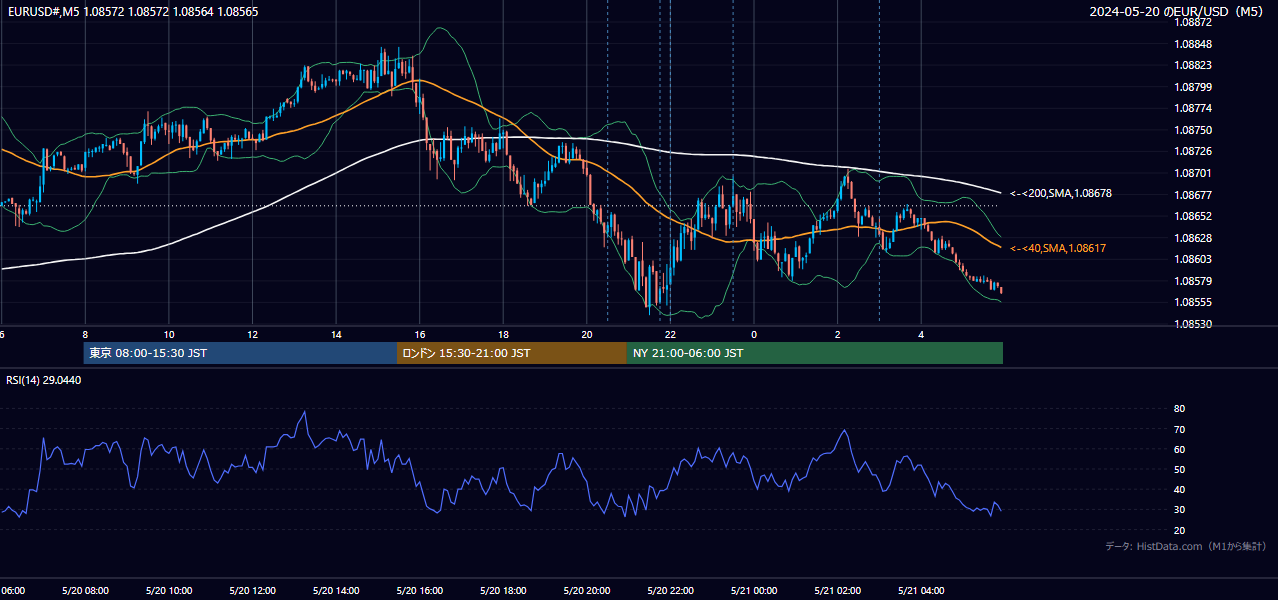Click hour label 8 under the price chart
1278x600 pixels.
tap(85, 335)
